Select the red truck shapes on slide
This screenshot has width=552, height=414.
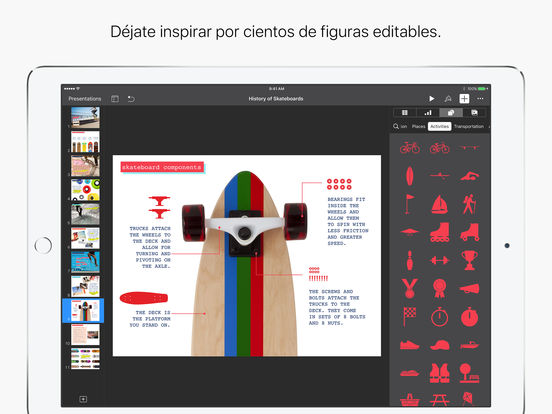tap(159, 207)
